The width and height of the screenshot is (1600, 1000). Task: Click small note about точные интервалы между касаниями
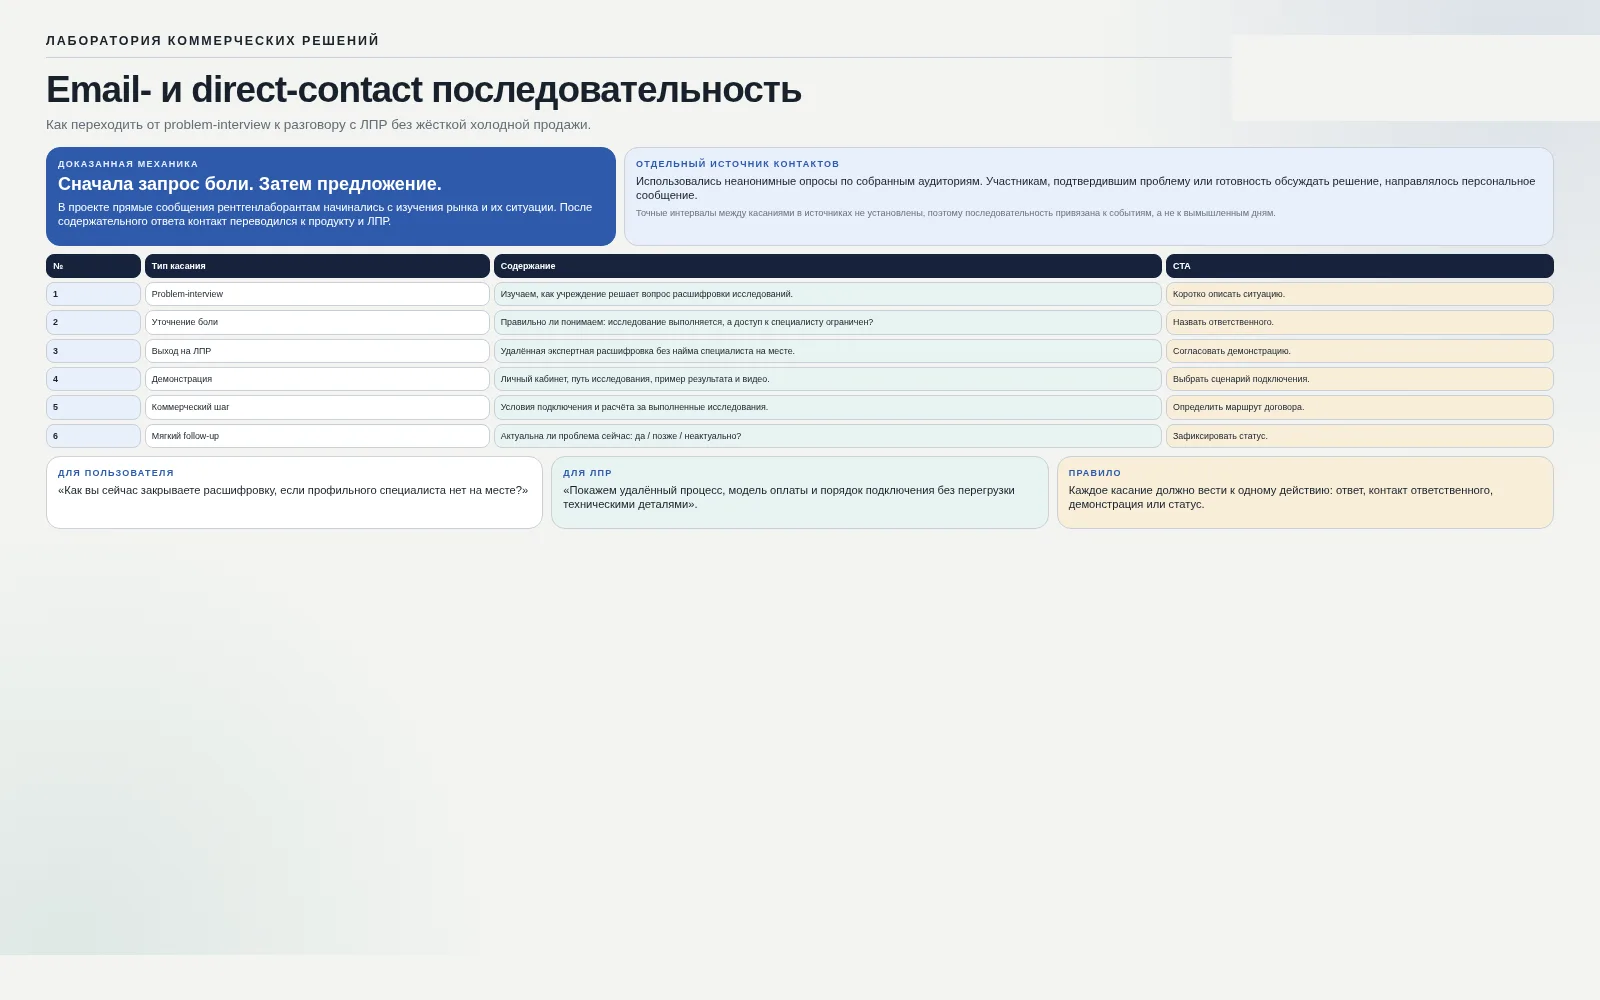[955, 213]
